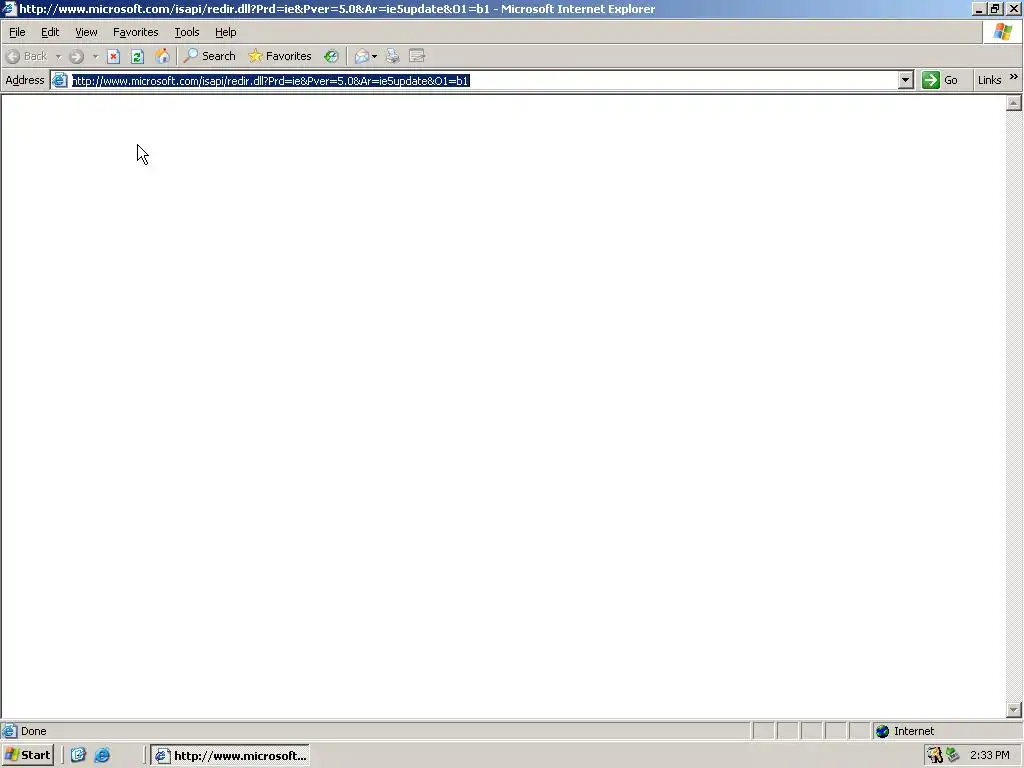Expand the Address bar dropdown list
The height and width of the screenshot is (768, 1024).
[x=905, y=80]
